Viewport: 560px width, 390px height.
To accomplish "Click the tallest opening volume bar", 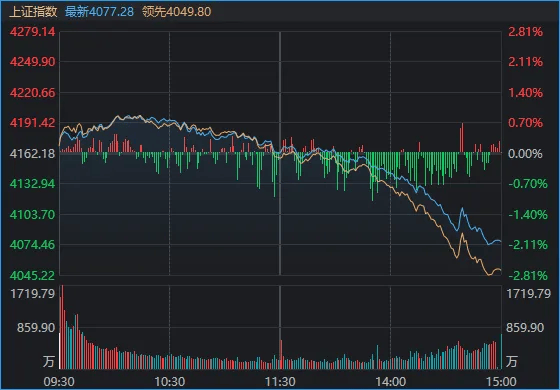I will pos(62,327).
